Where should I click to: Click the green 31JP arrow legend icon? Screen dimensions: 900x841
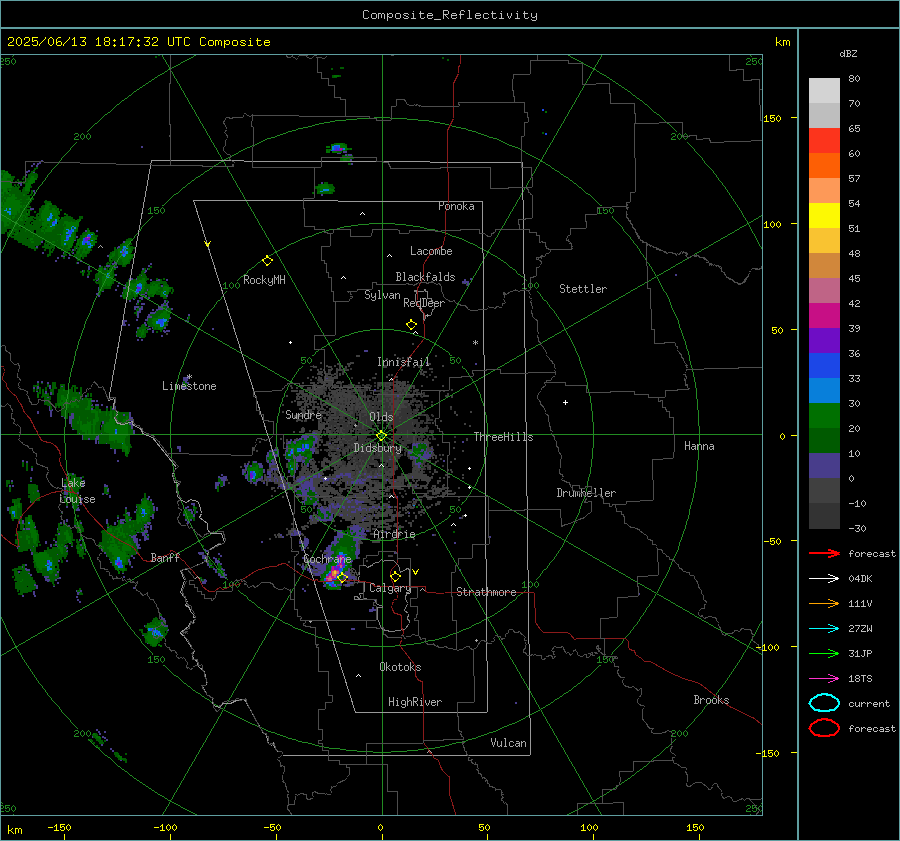[x=824, y=653]
